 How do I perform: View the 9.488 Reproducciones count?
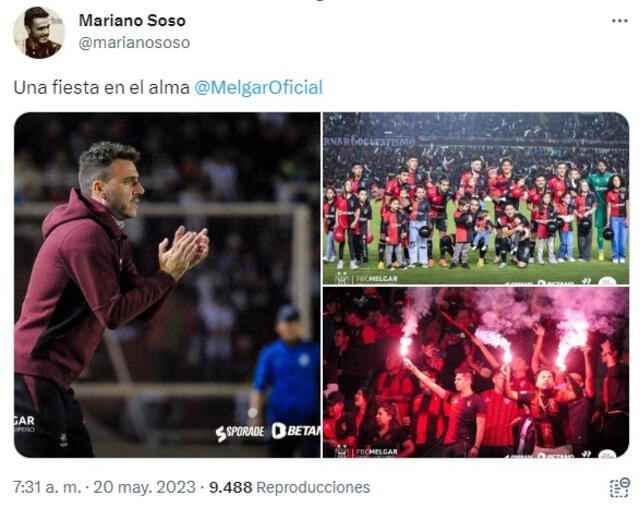(x=289, y=487)
